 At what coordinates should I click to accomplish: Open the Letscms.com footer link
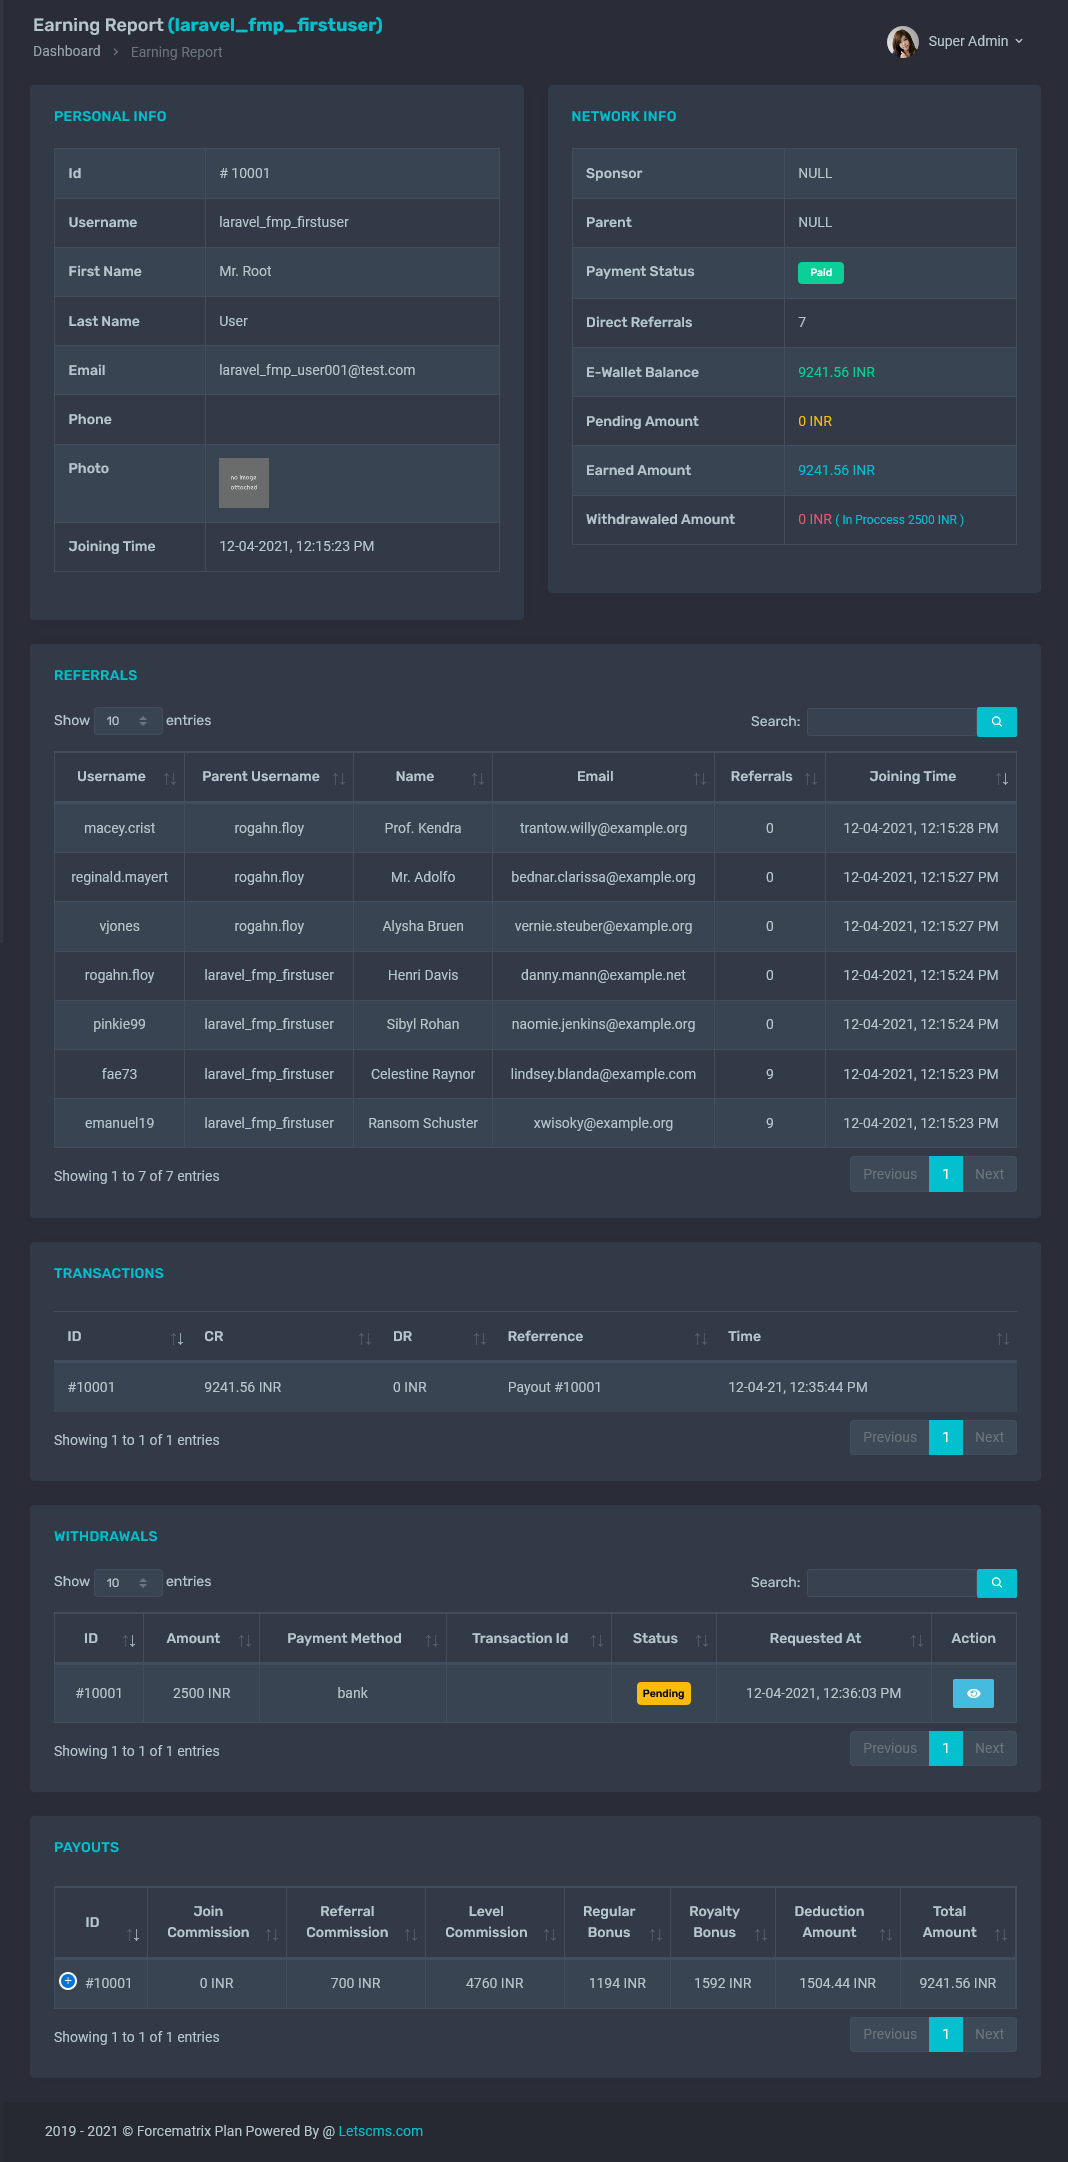380,2131
